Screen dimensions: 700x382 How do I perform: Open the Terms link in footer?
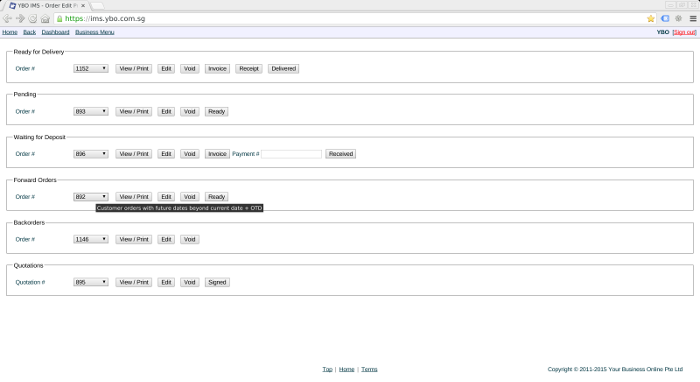click(x=369, y=369)
